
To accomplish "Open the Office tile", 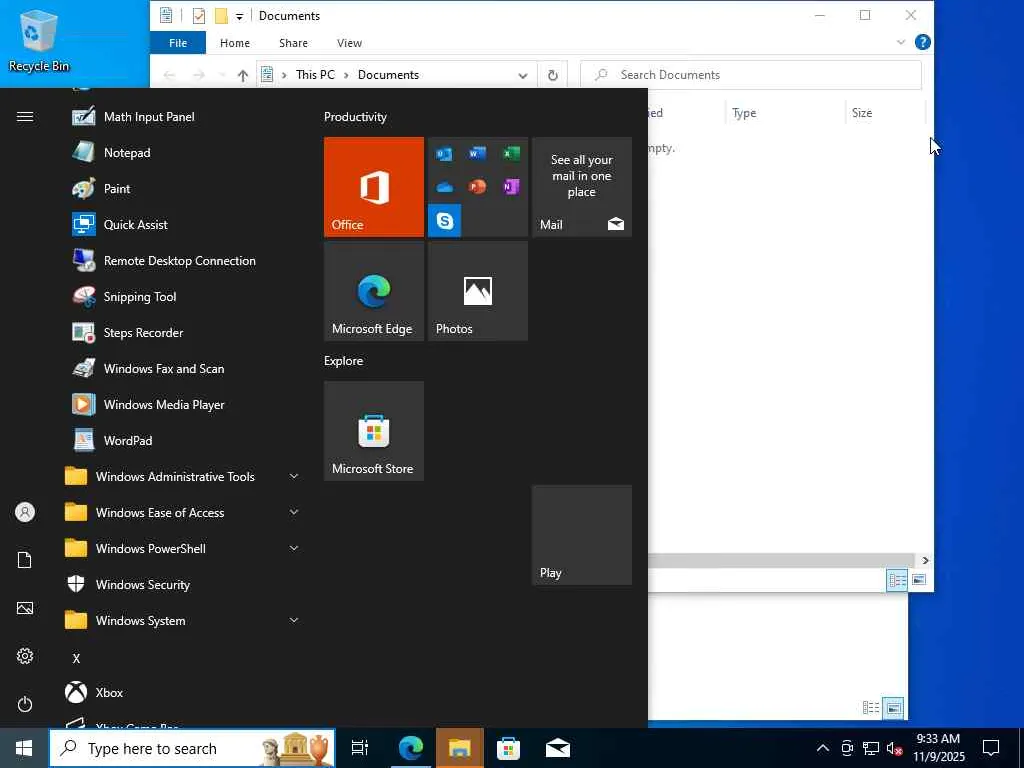I will click(374, 187).
